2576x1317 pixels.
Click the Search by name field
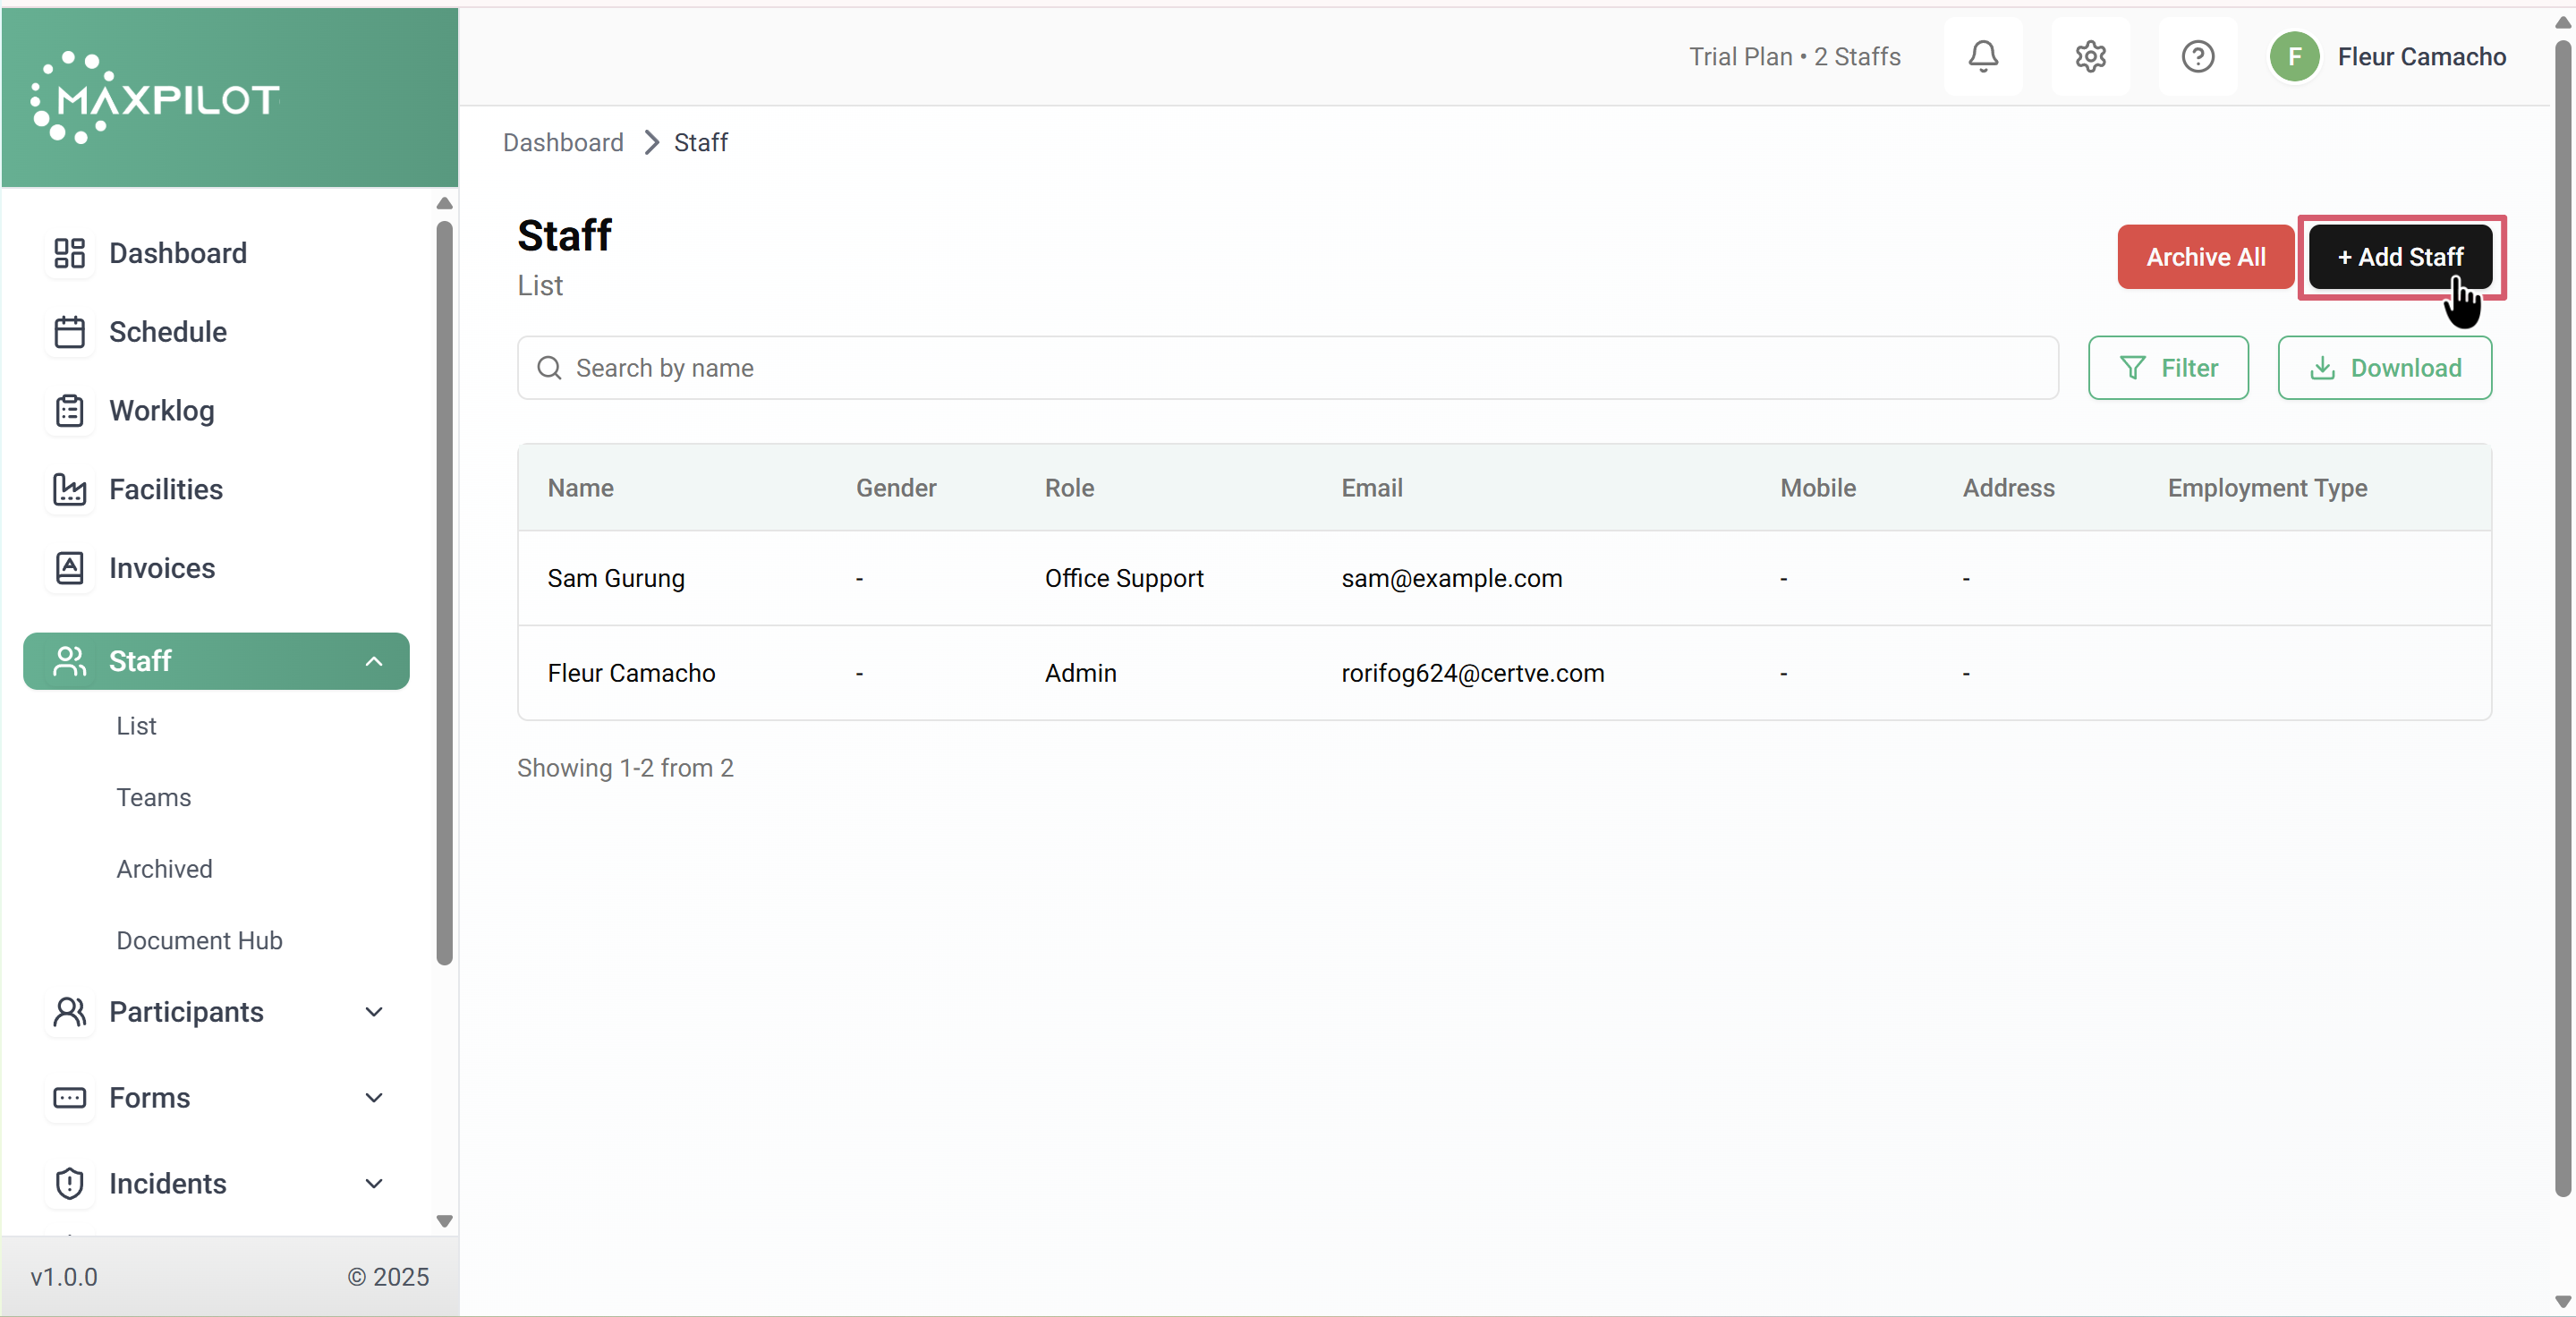tap(1287, 368)
